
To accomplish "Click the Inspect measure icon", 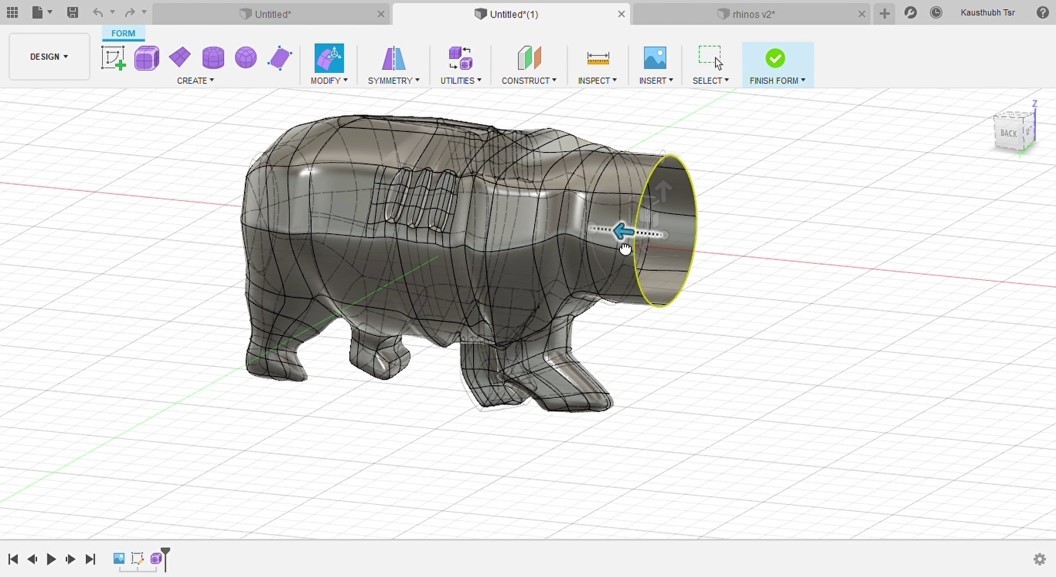I will click(597, 59).
